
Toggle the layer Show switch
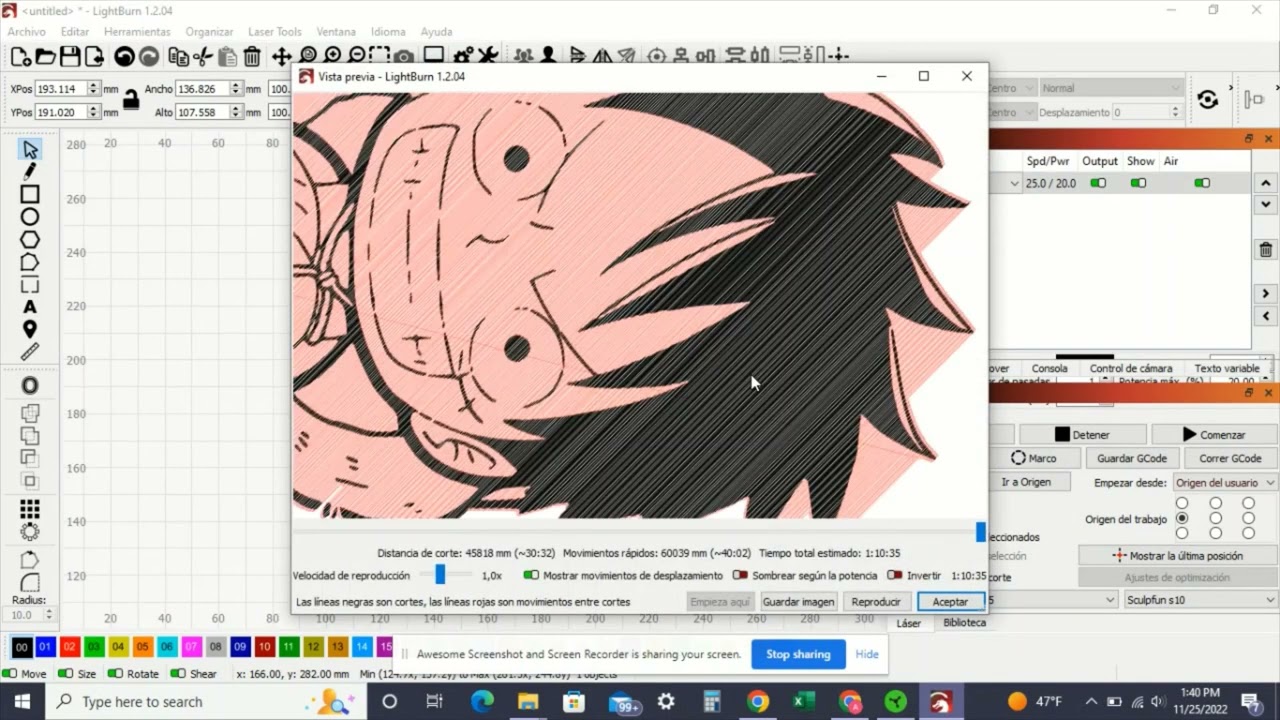tap(1138, 183)
